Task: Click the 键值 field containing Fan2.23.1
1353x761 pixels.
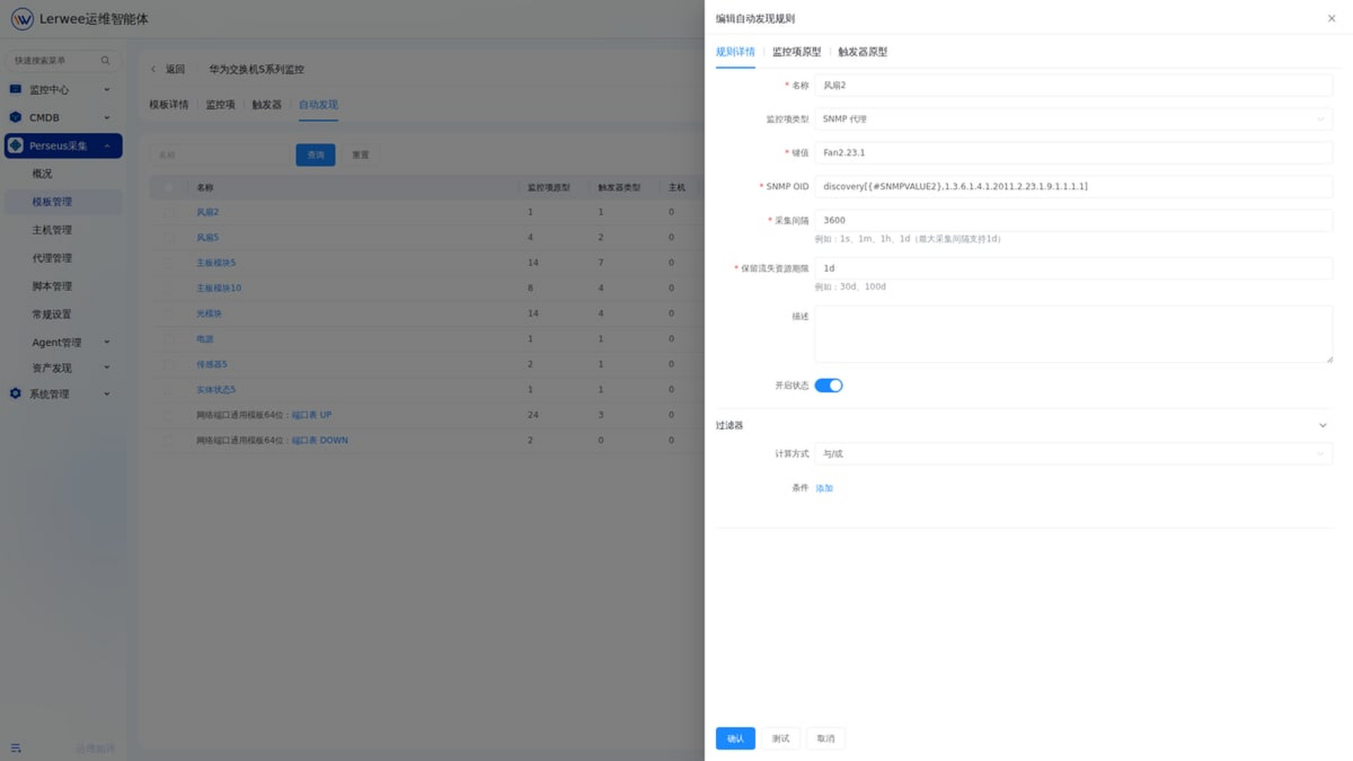Action: 1073,153
